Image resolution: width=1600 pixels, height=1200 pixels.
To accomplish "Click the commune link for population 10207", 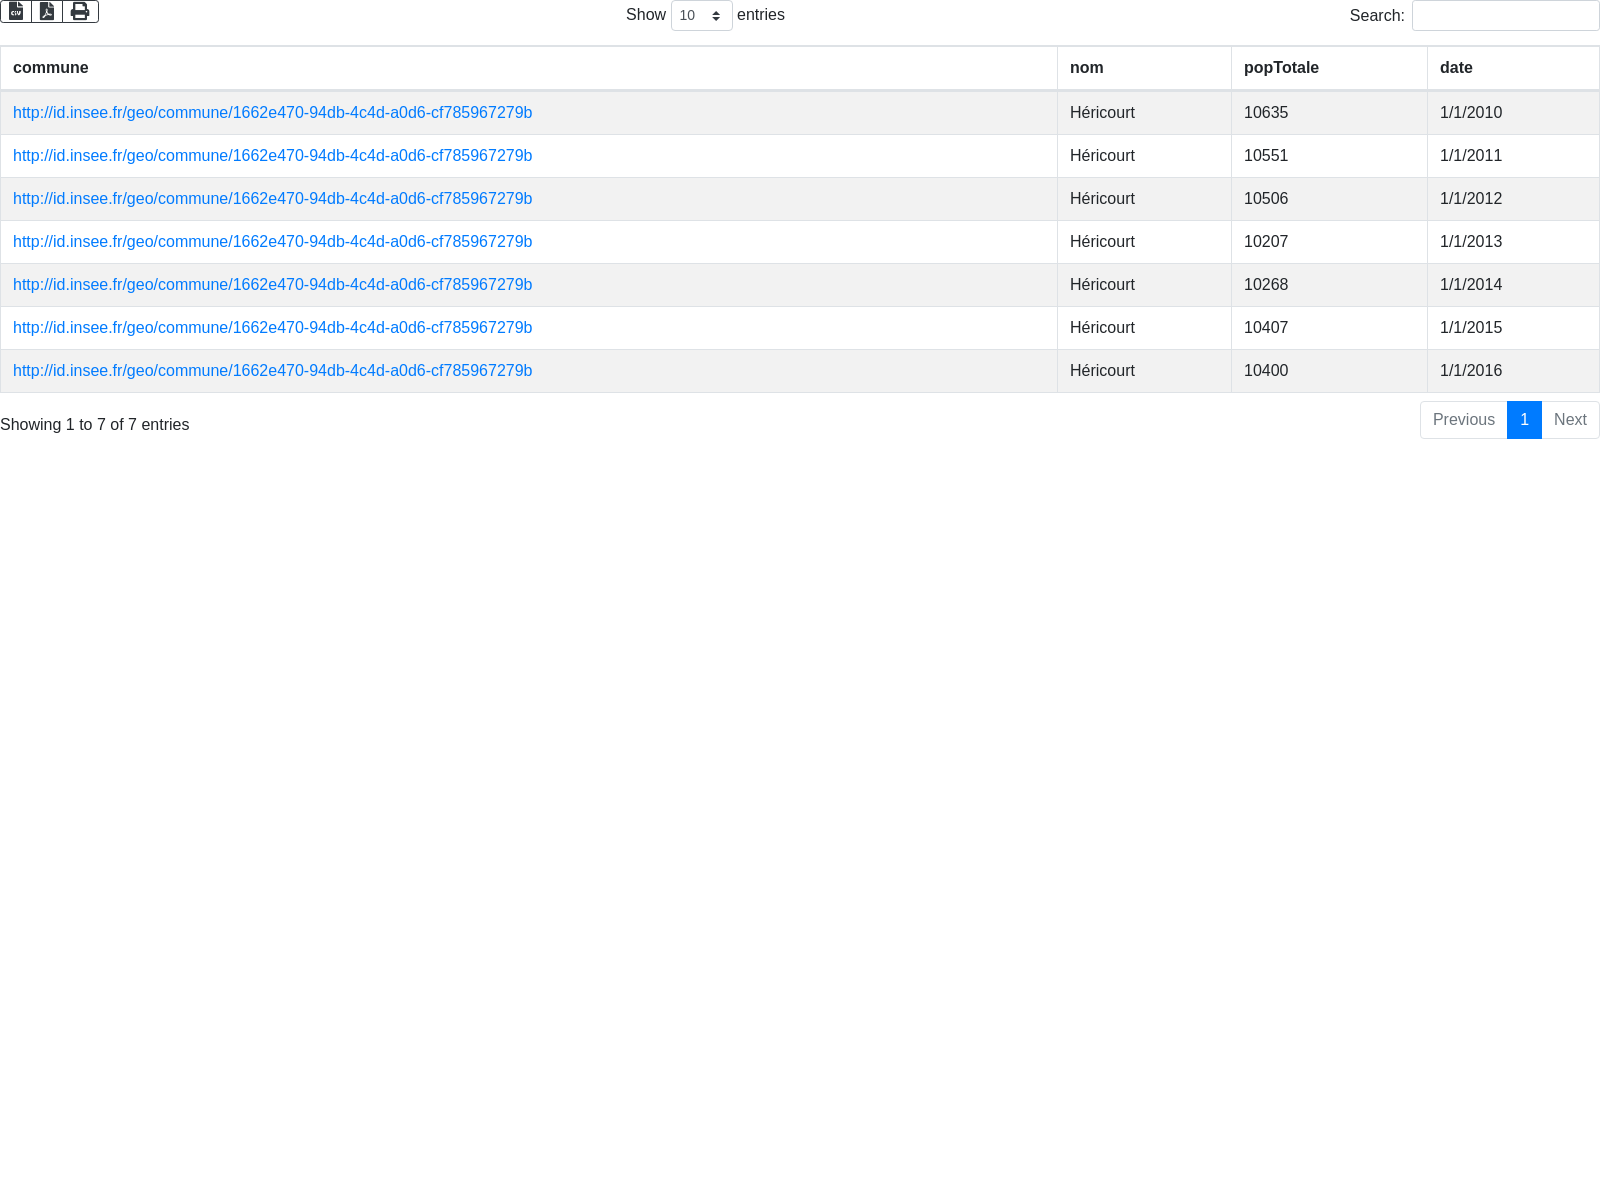I will click(x=272, y=242).
